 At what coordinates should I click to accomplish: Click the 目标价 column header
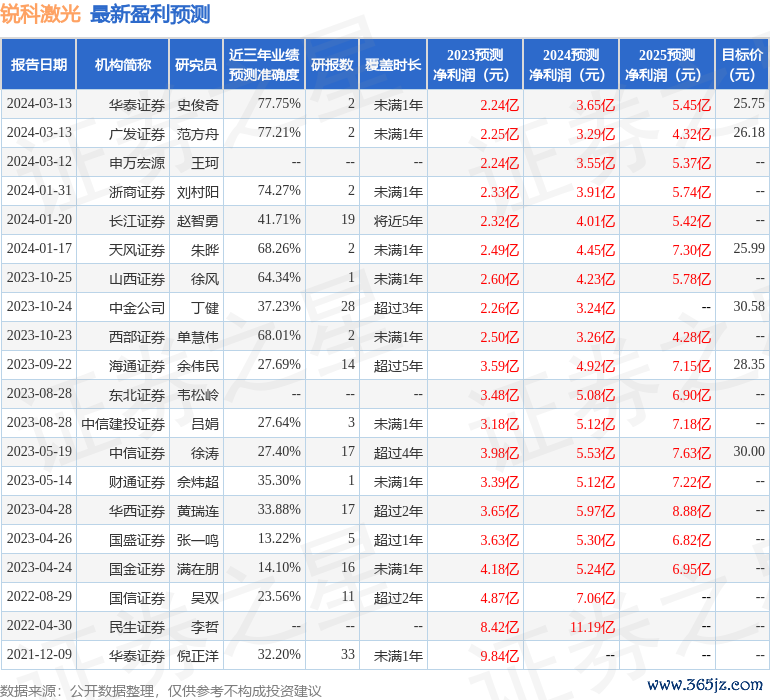pyautogui.click(x=742, y=65)
